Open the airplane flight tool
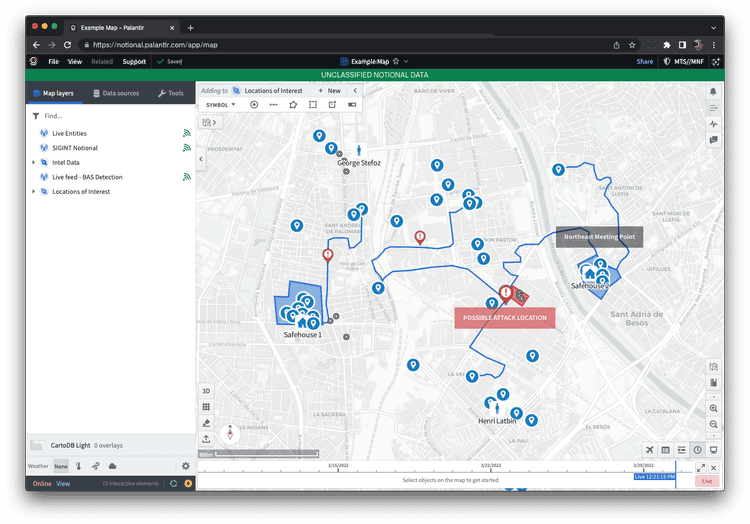Screen dimensions: 750x524 tap(650, 450)
